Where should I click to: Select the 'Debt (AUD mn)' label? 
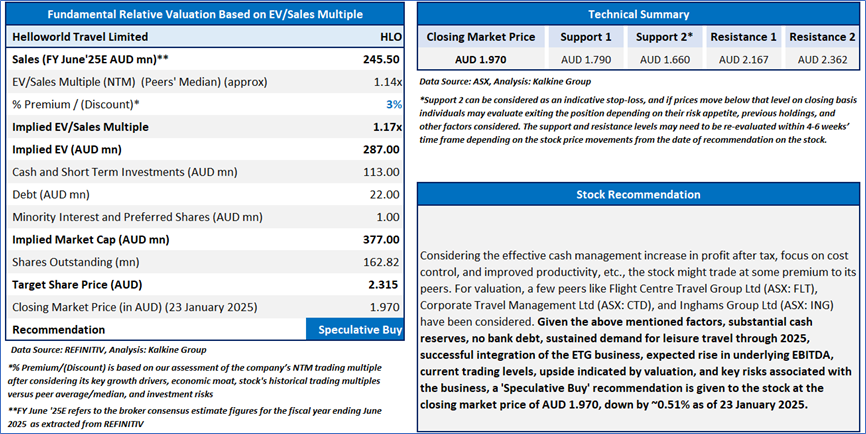pos(51,194)
